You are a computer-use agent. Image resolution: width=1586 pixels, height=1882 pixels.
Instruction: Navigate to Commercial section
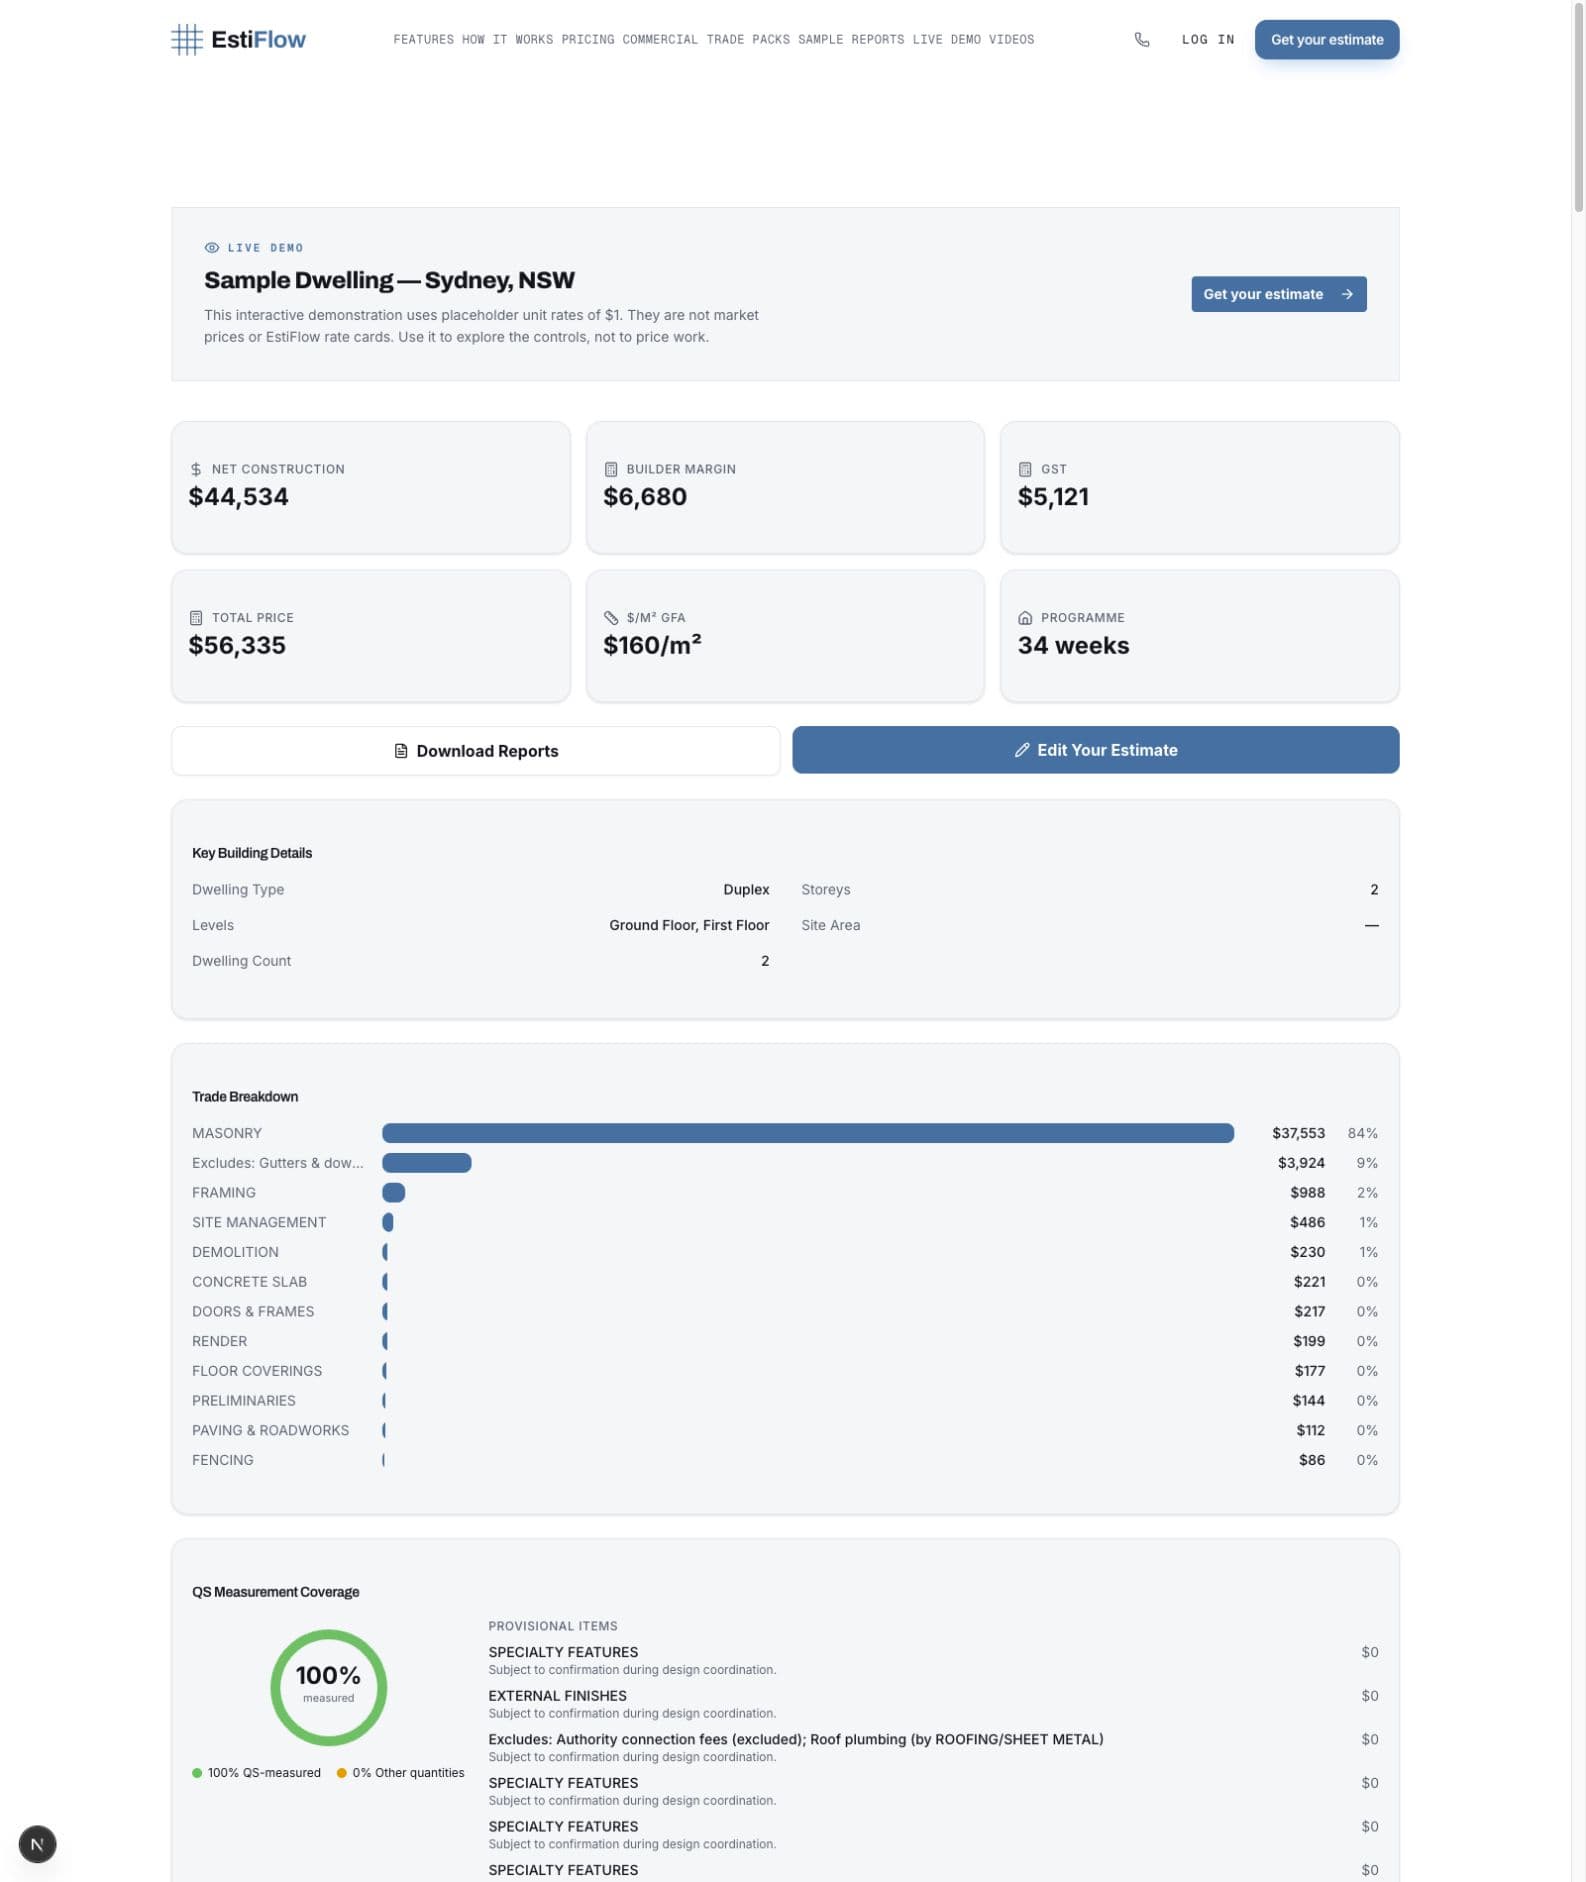coord(660,40)
